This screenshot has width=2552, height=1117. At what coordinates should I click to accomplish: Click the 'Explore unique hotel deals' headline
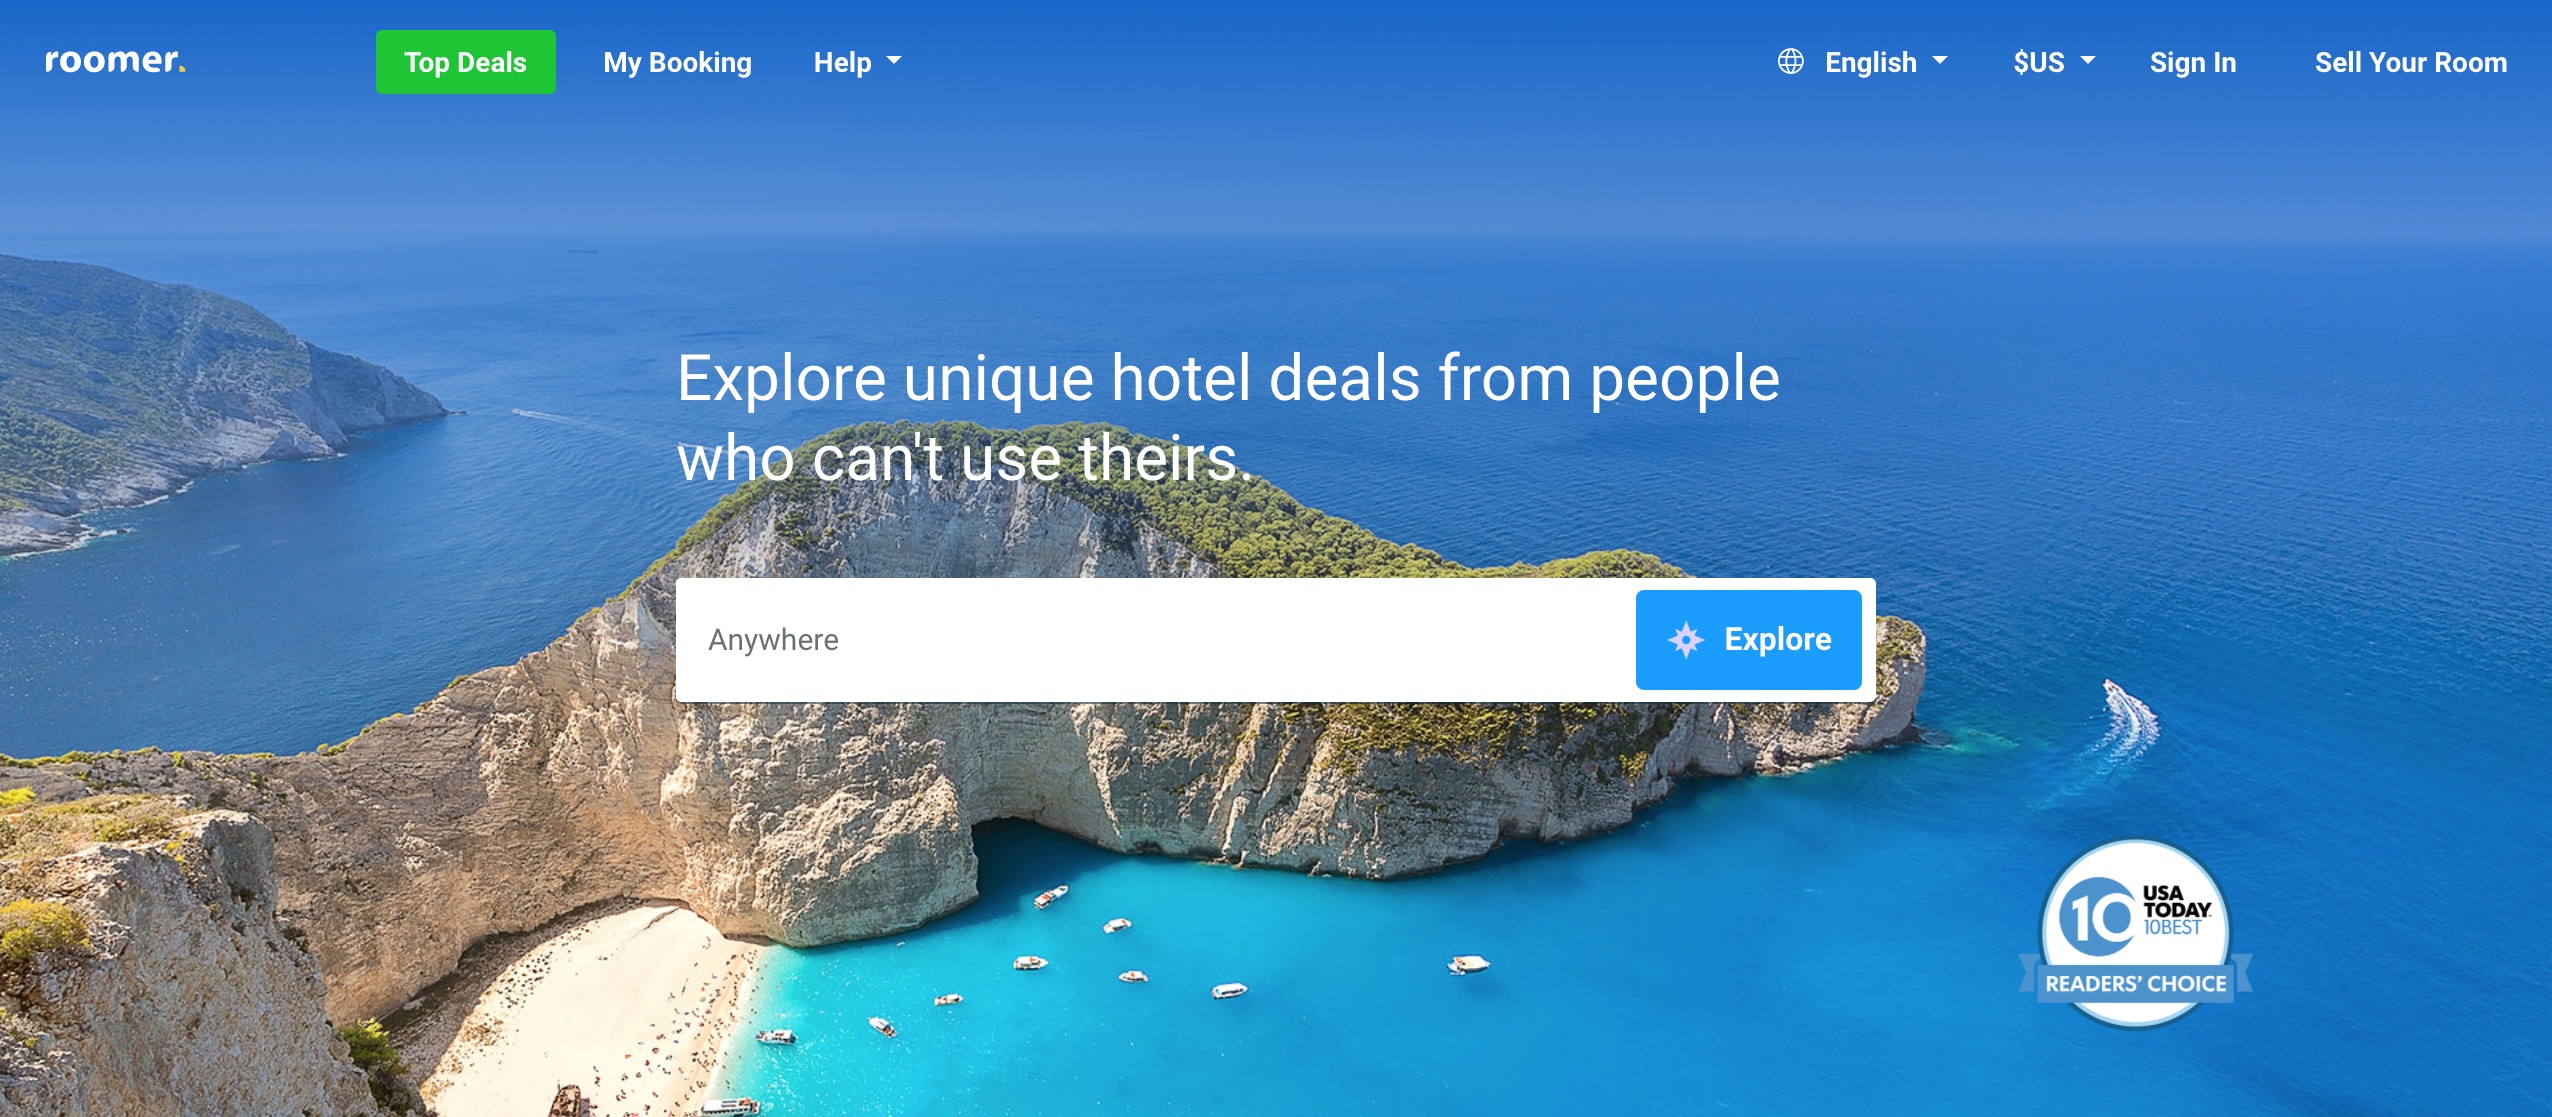(x=1228, y=417)
